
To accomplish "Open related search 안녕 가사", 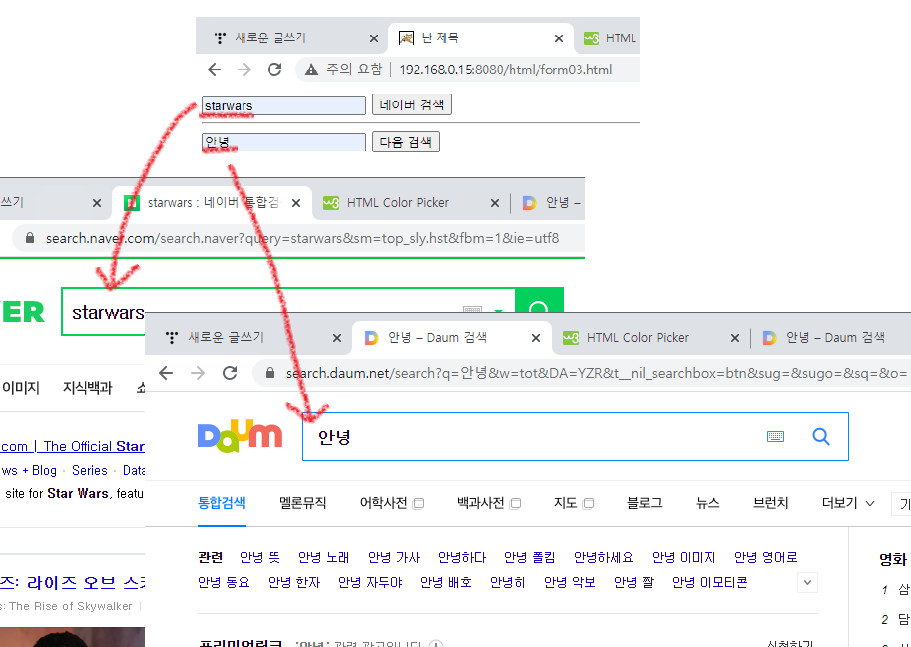I will click(x=394, y=558).
